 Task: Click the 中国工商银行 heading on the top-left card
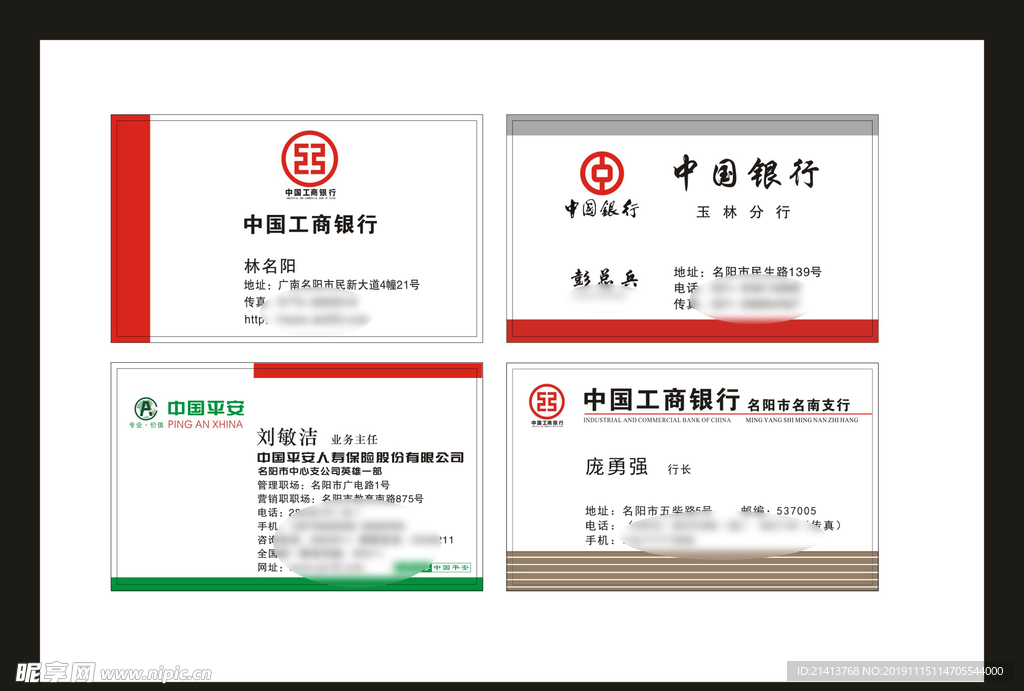point(310,224)
